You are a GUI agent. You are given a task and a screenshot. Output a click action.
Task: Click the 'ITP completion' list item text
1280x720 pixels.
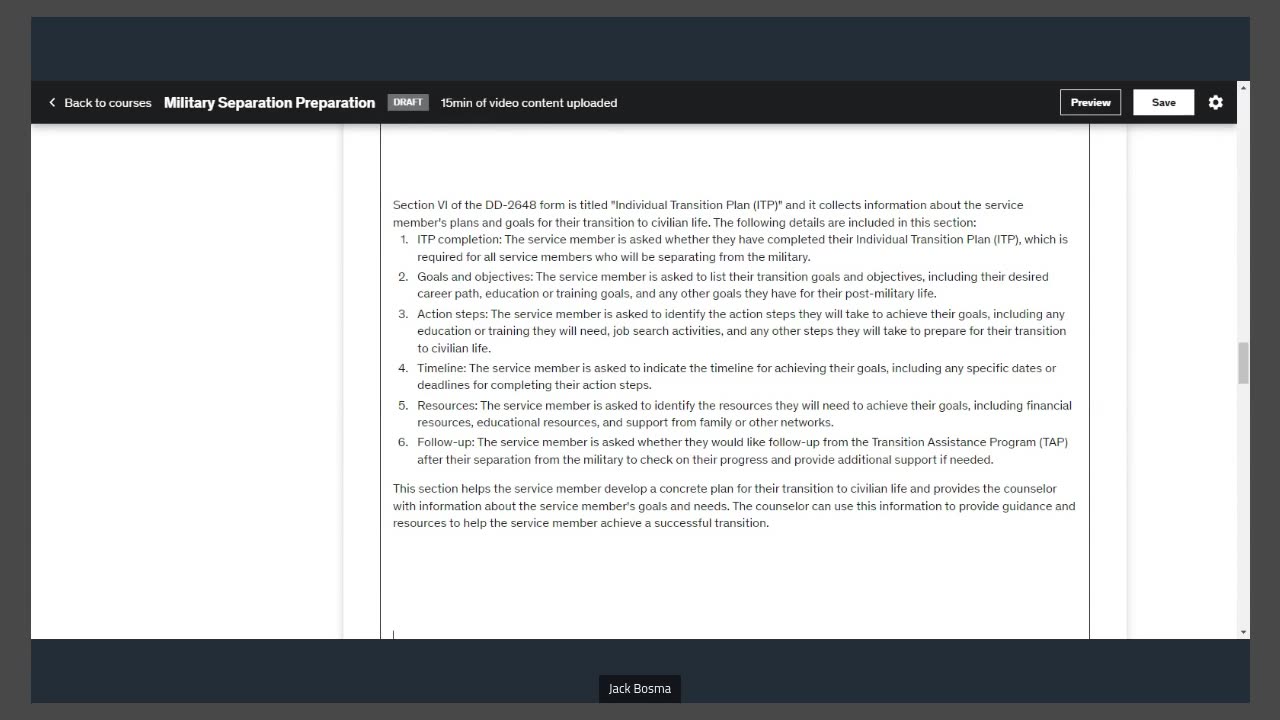(x=742, y=248)
